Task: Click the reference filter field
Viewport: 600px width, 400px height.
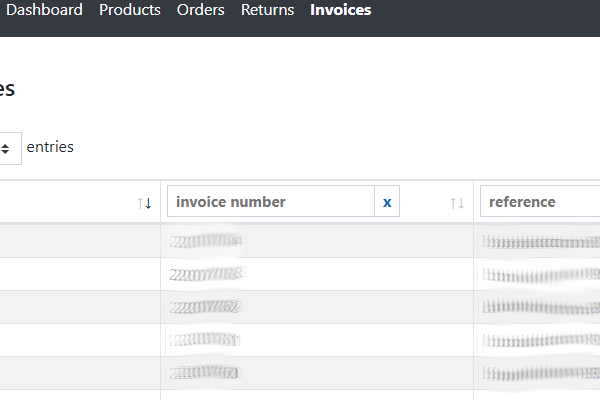Action: click(x=540, y=201)
